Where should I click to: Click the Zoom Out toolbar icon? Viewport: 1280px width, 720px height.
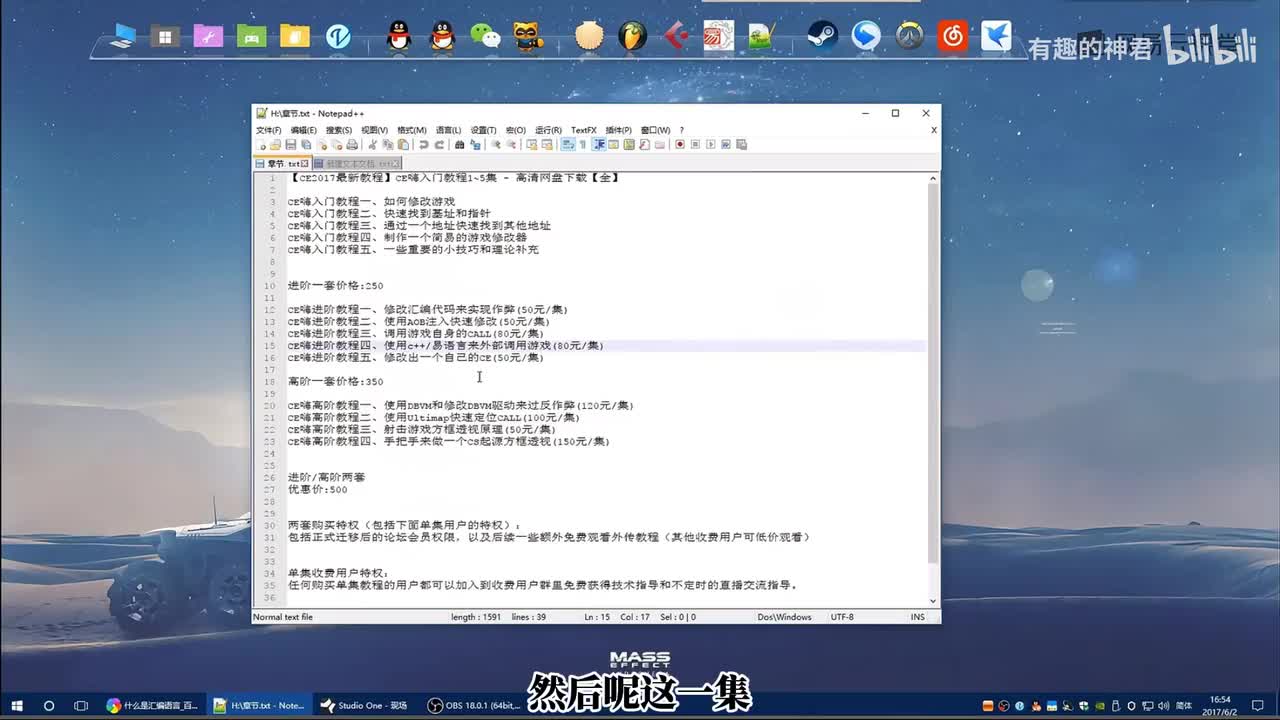[x=510, y=144]
